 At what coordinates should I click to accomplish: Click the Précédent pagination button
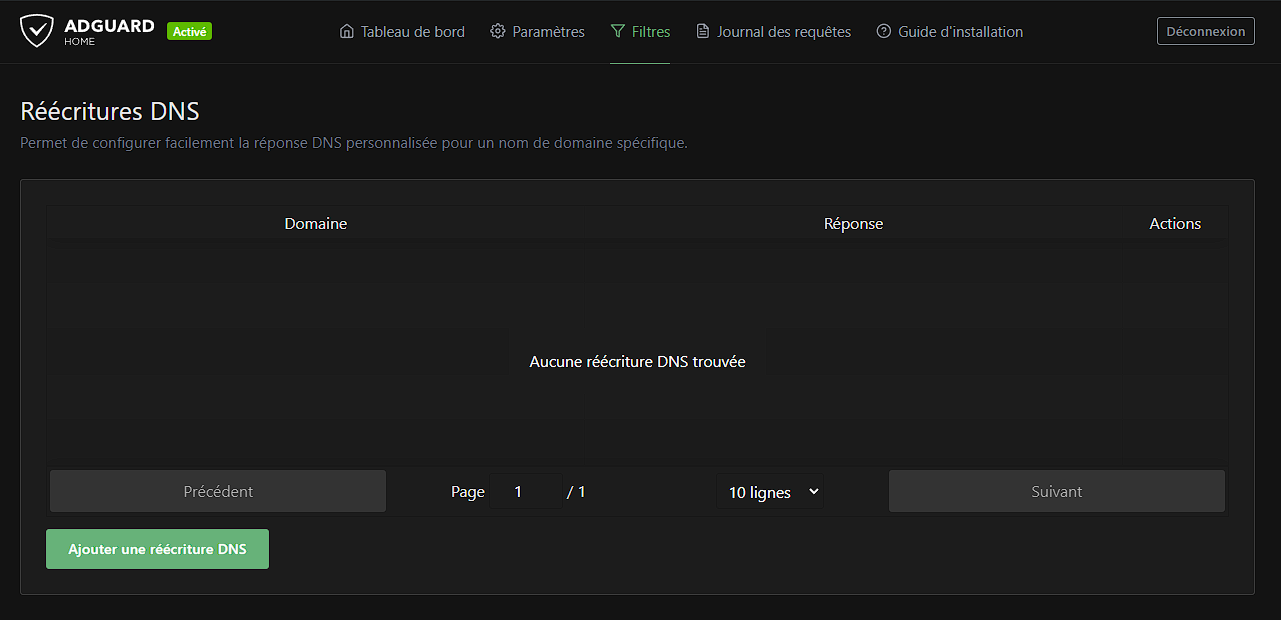218,491
